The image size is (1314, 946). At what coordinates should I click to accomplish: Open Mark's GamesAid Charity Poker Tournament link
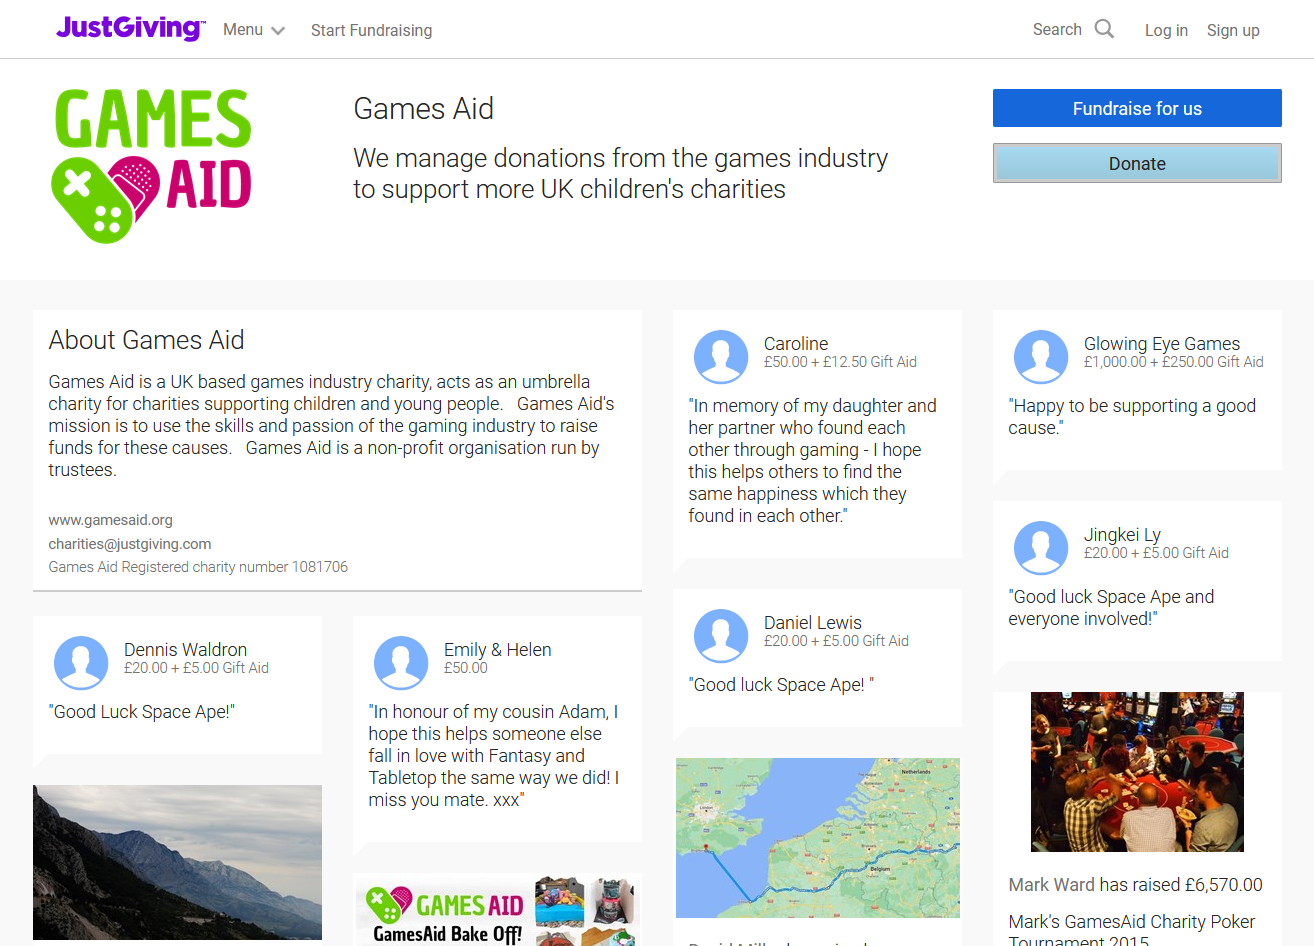tap(1131, 931)
